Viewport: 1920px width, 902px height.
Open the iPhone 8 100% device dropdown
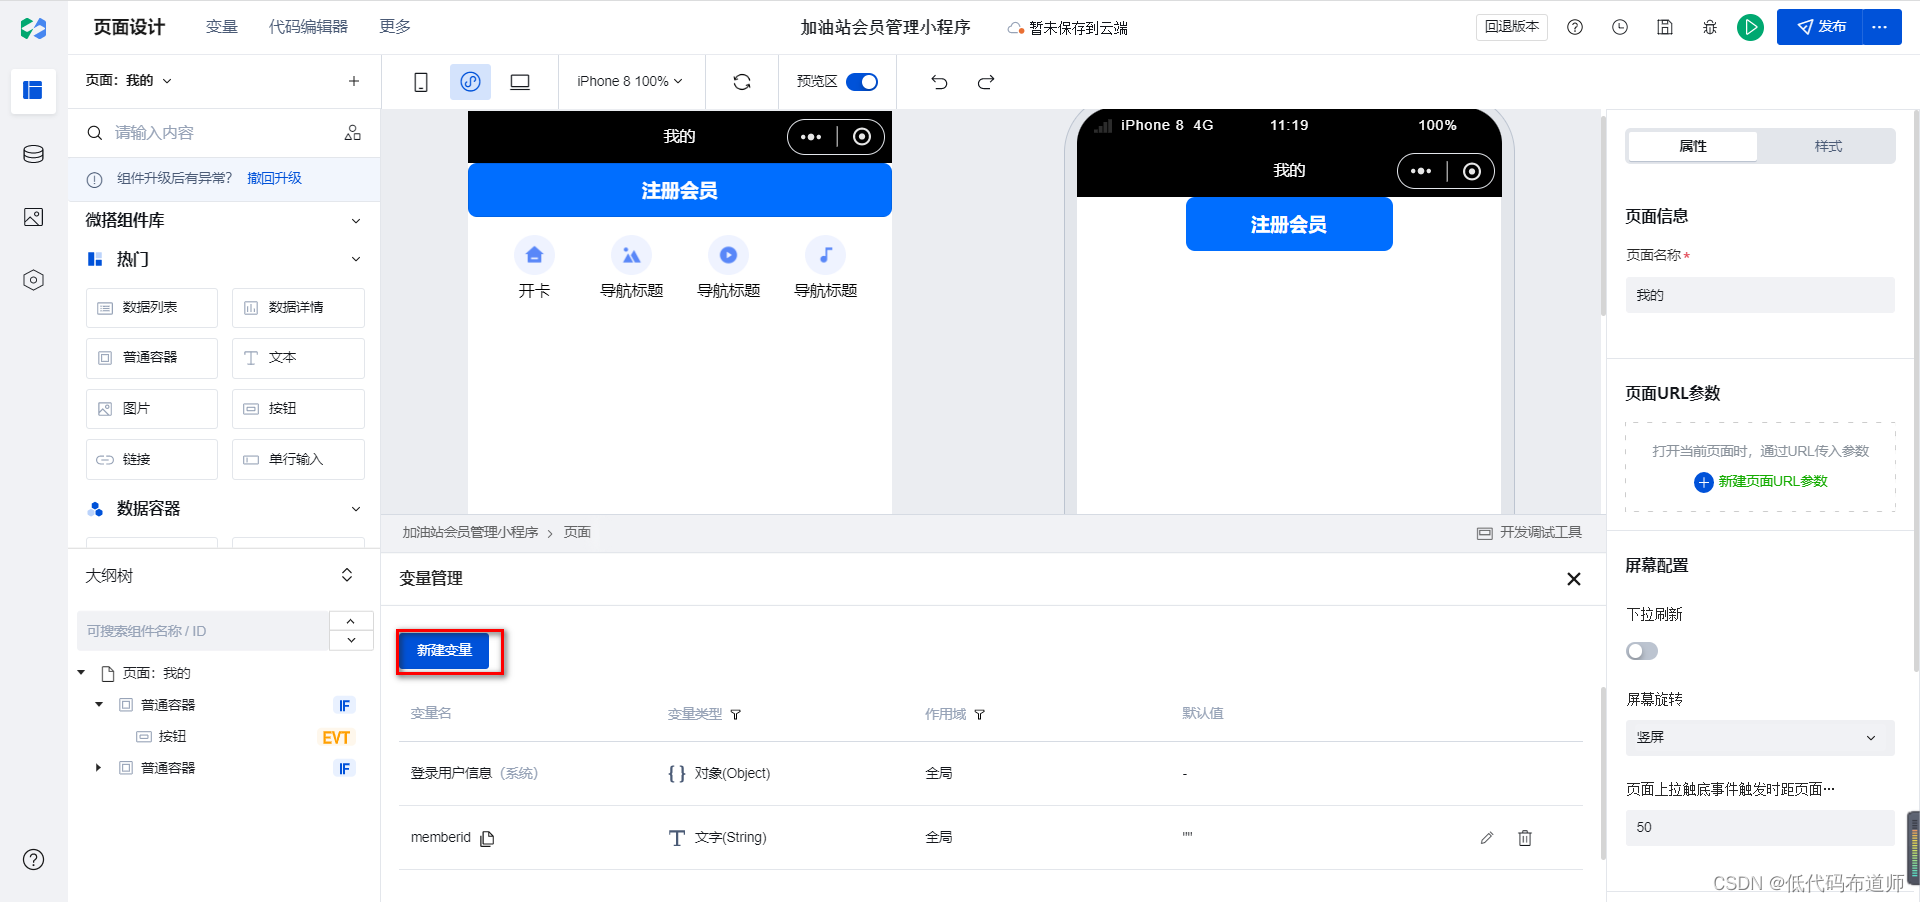[x=630, y=82]
